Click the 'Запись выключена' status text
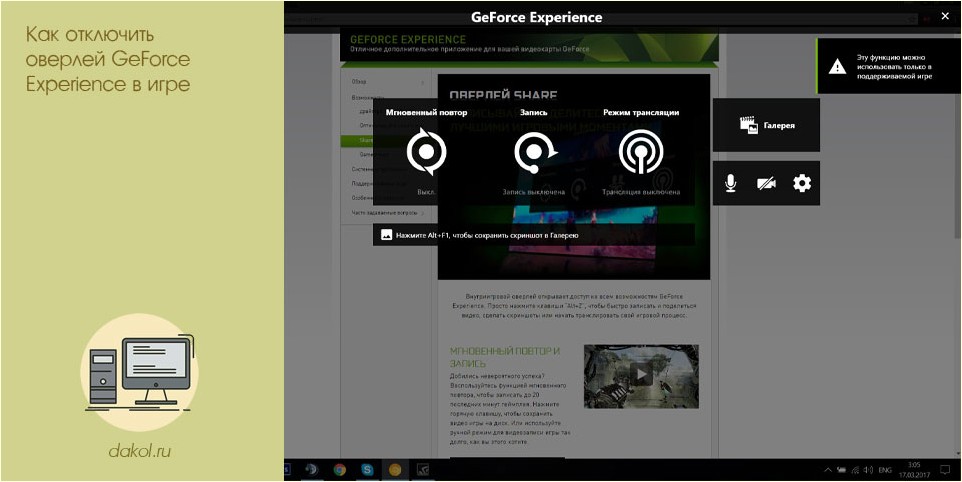The height and width of the screenshot is (482, 962). pyautogui.click(x=534, y=192)
